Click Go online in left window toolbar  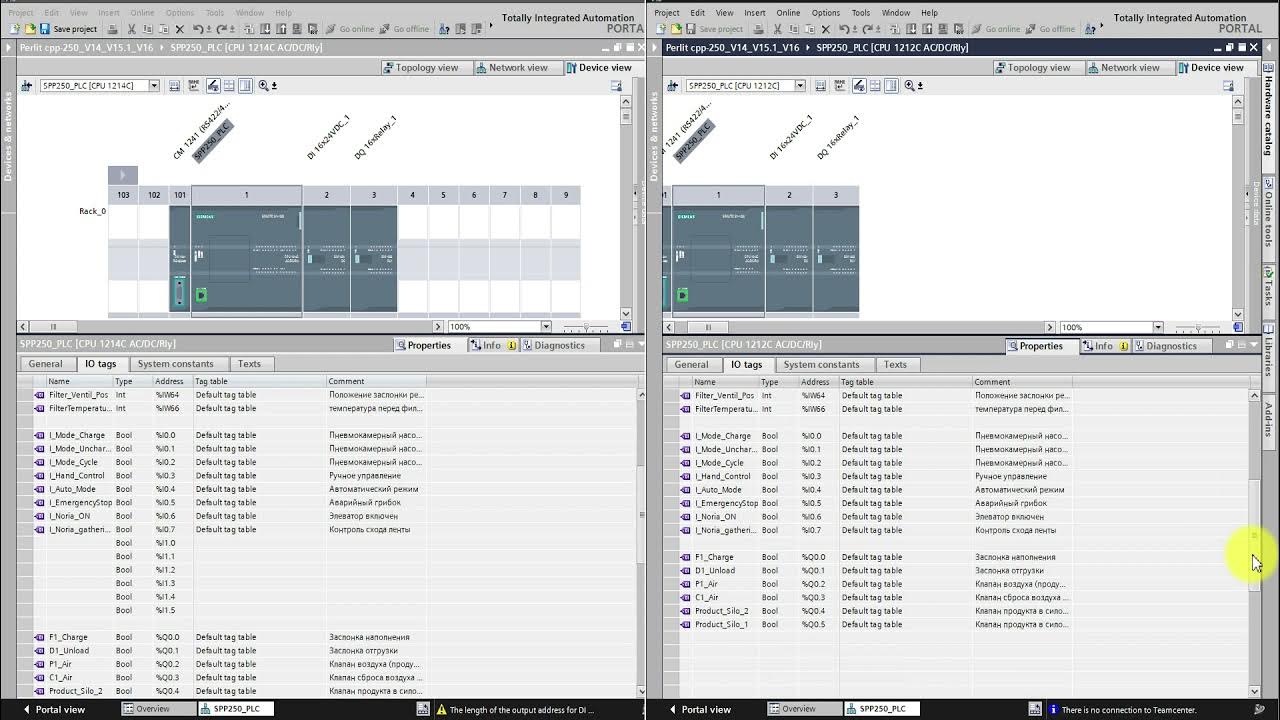click(x=349, y=29)
